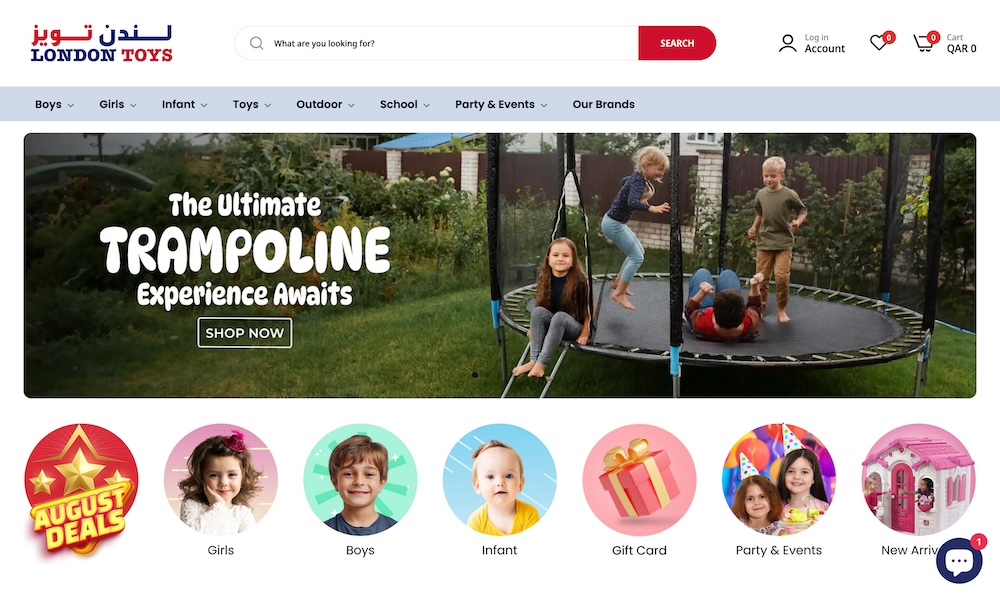Screen dimensions: 1000x600
Task: Expand the Toys menu dropdown
Action: coord(252,105)
